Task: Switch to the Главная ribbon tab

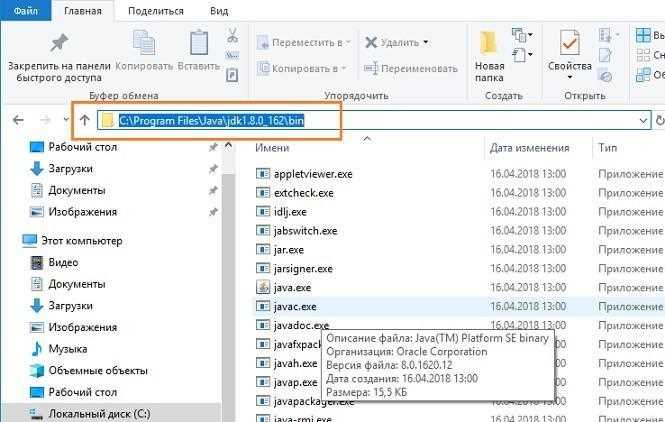Action: click(83, 11)
